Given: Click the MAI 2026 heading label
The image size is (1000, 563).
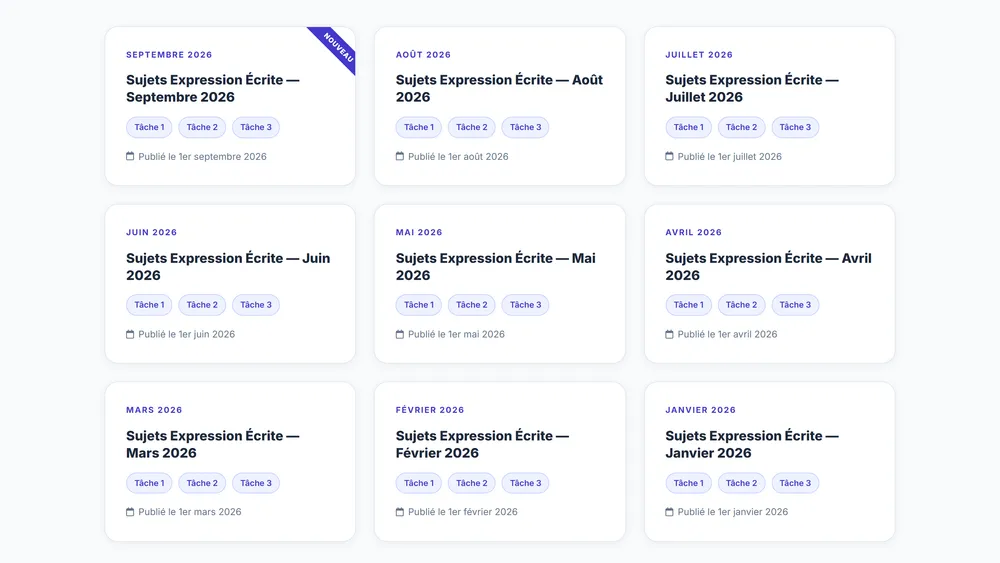Looking at the screenshot, I should (x=419, y=233).
